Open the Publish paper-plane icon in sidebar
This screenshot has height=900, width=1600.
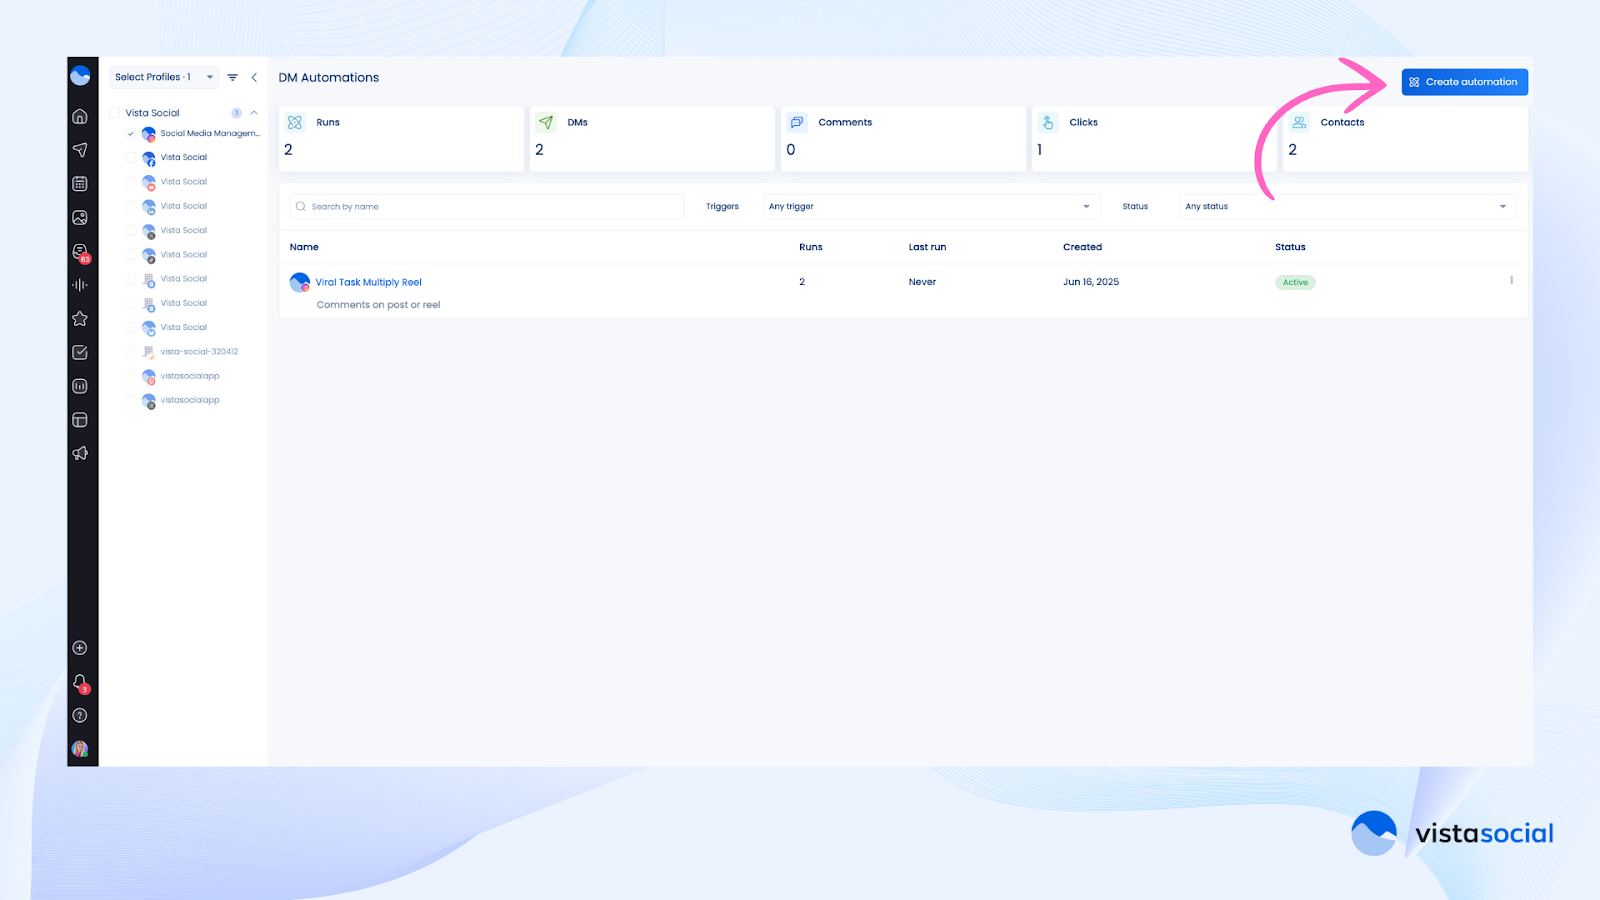point(80,150)
